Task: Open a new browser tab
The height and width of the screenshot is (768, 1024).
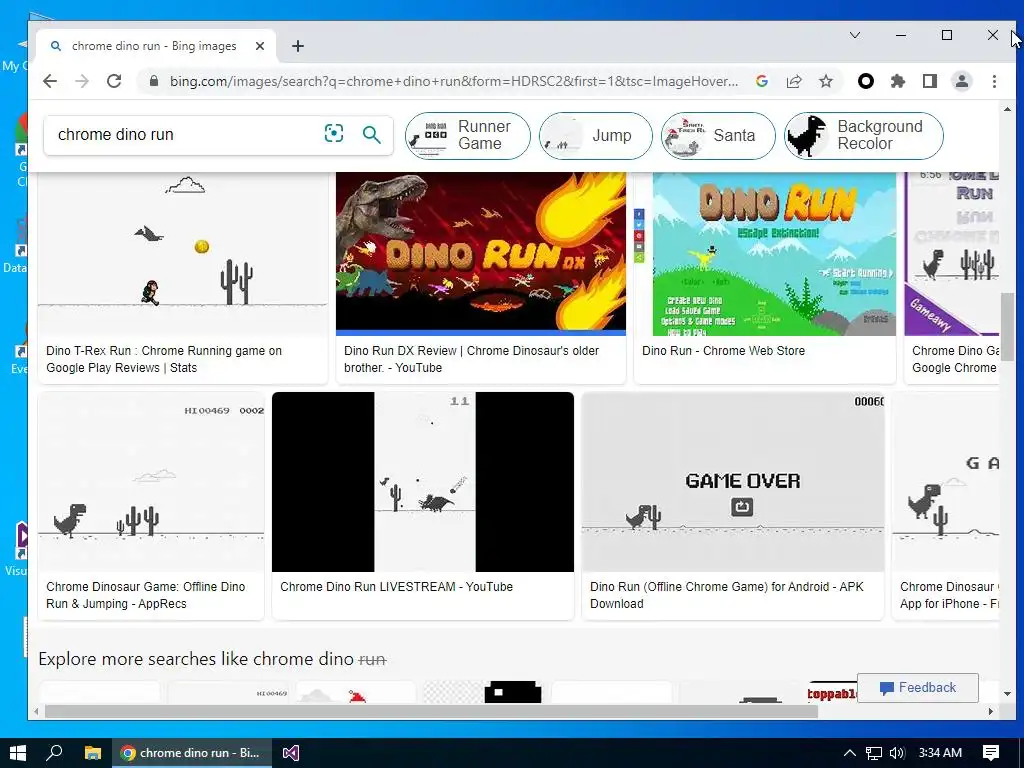Action: point(298,46)
